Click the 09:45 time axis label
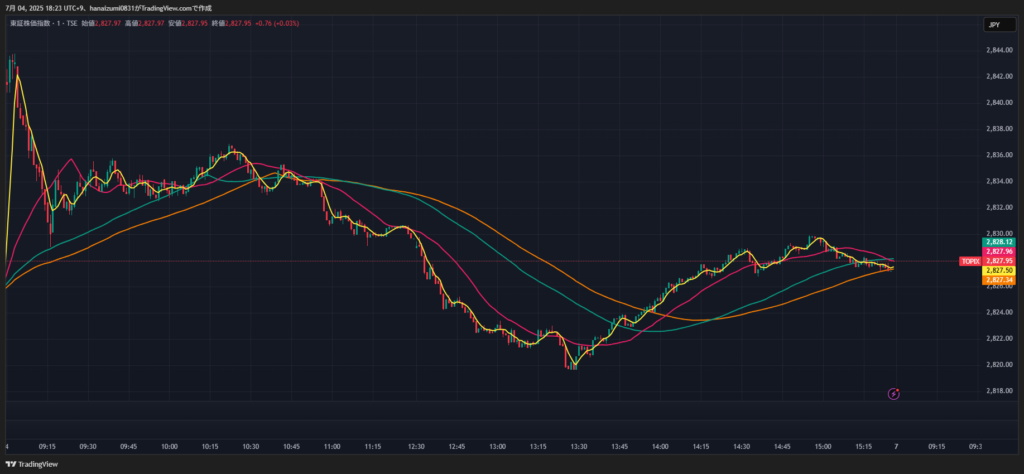The height and width of the screenshot is (474, 1024). (x=129, y=447)
